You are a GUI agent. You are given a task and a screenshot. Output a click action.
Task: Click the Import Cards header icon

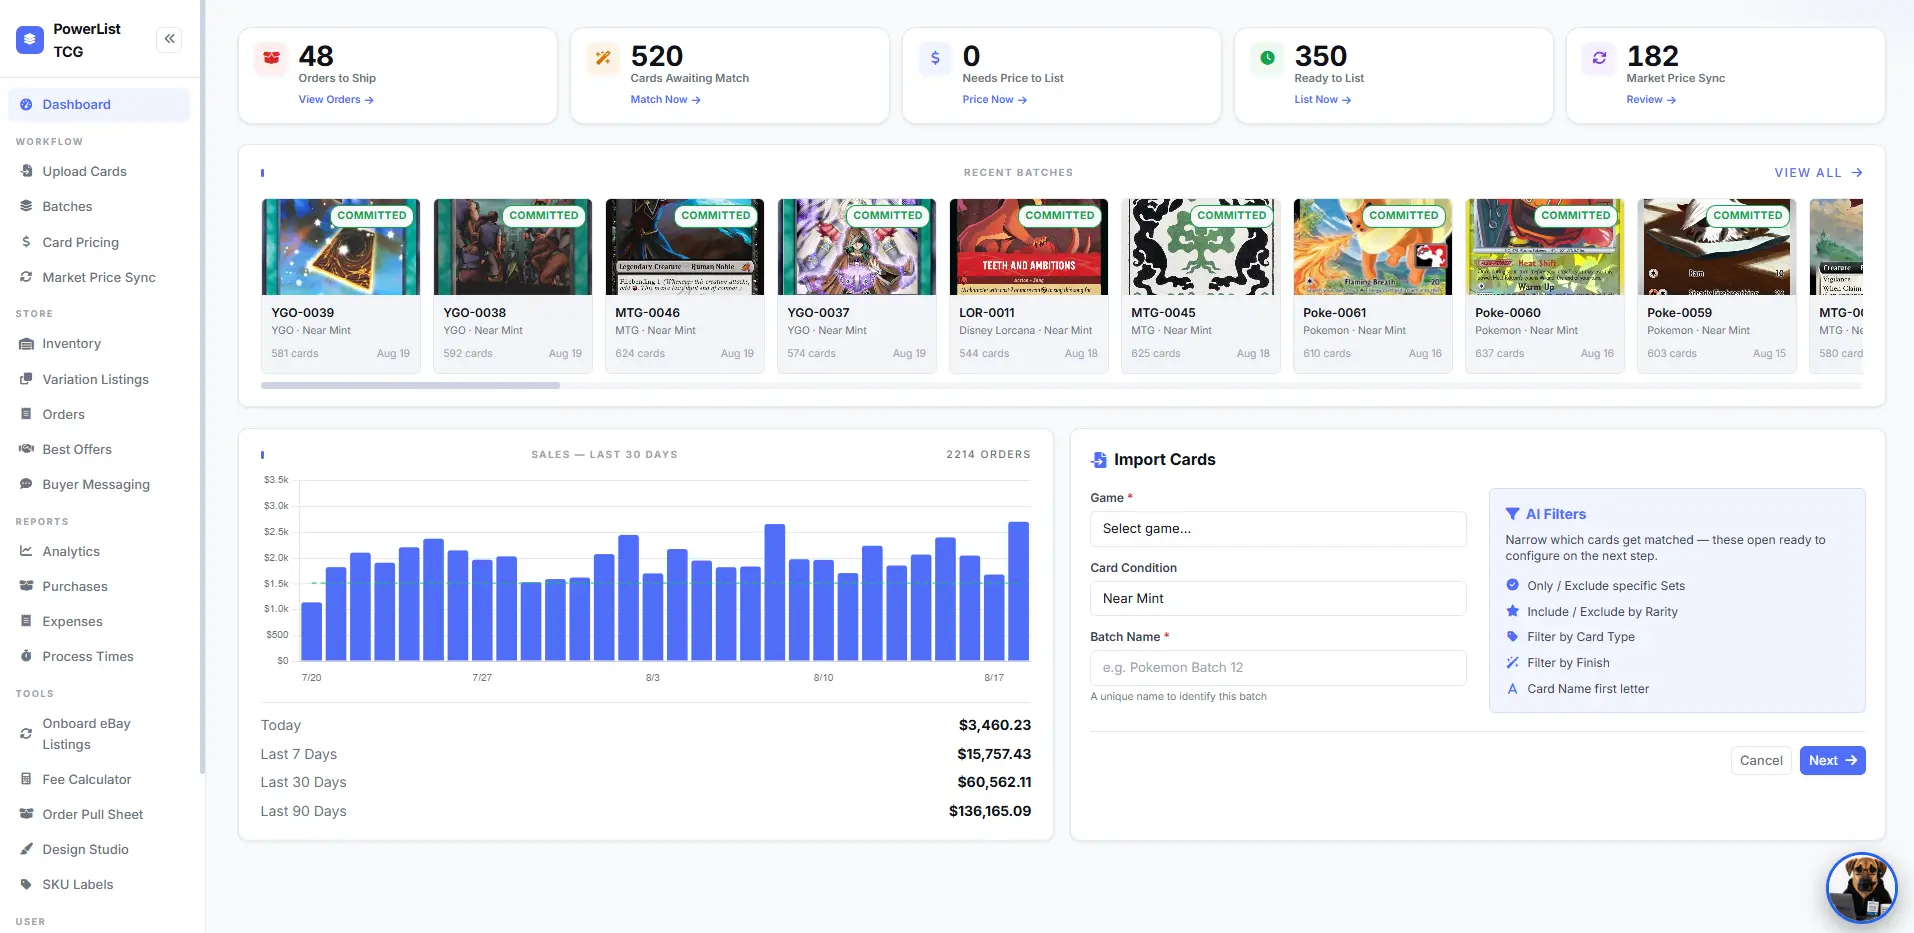1099,460
